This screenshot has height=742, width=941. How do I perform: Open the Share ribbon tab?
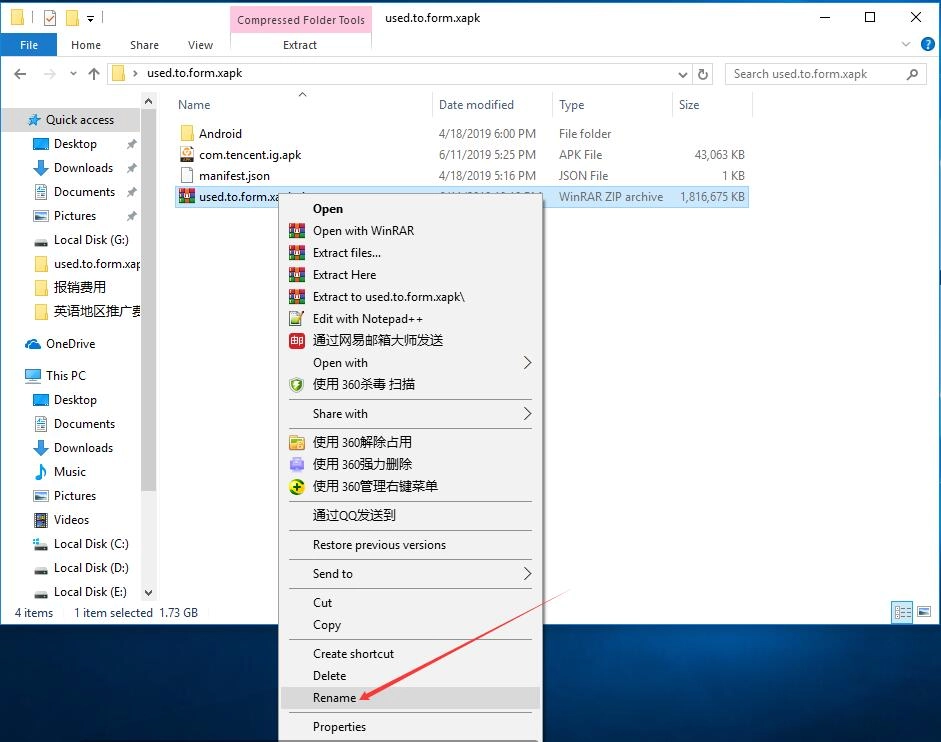[144, 45]
